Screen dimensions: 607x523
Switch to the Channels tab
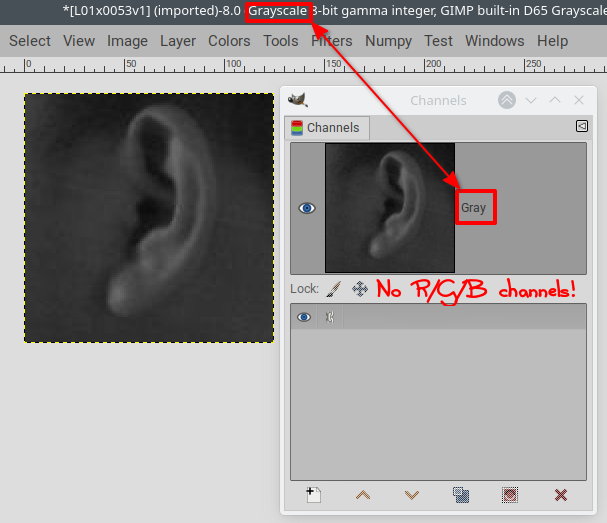[x=326, y=128]
